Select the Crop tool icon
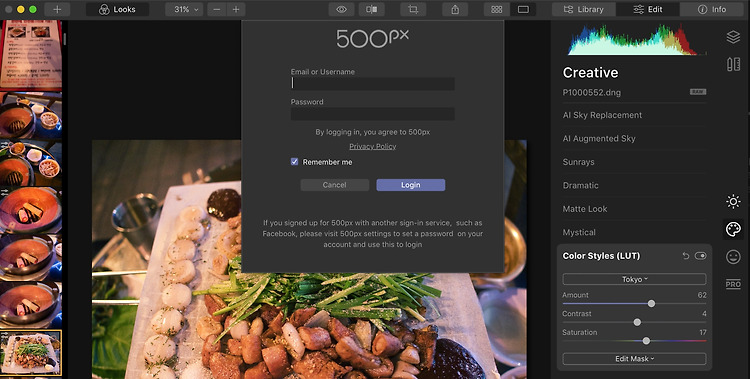Viewport: 750px width, 379px height. pyautogui.click(x=413, y=10)
